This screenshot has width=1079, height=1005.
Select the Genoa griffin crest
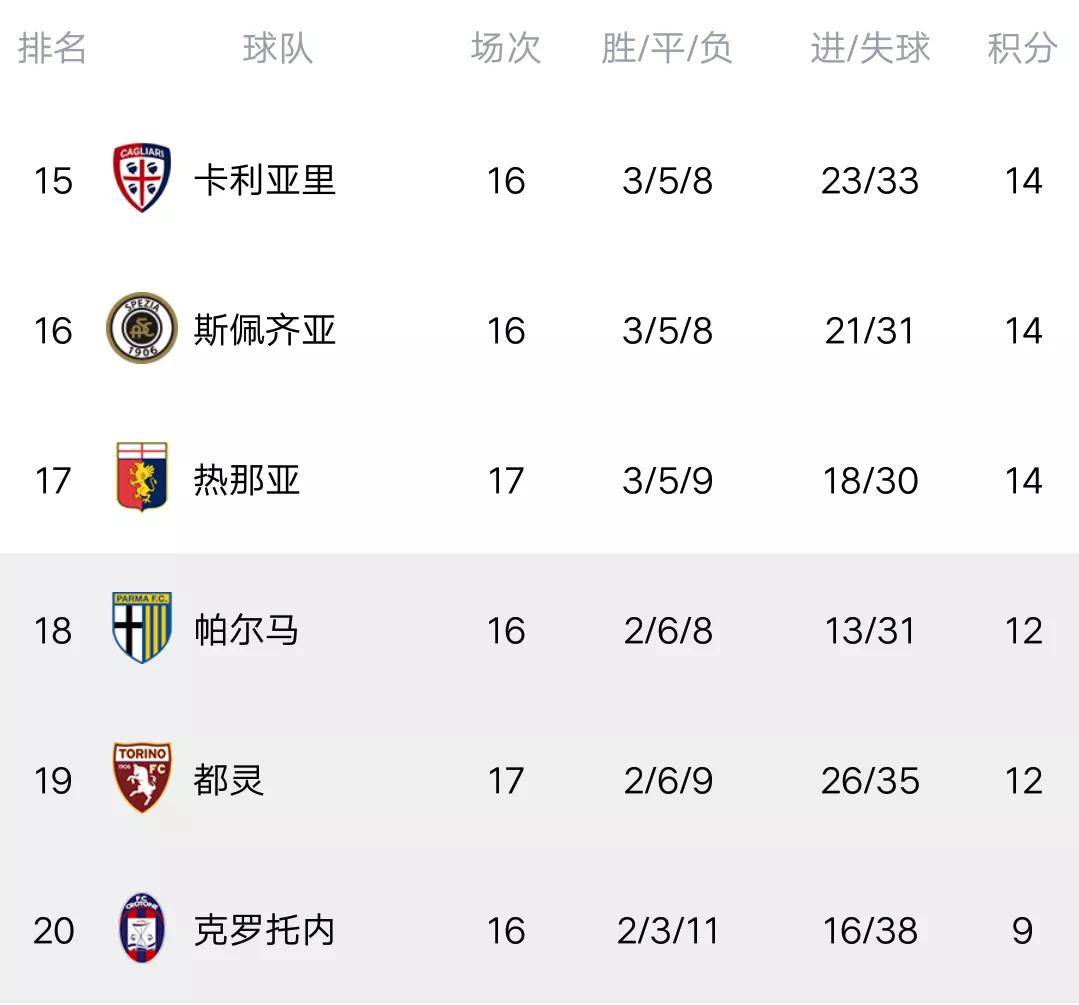pos(142,477)
